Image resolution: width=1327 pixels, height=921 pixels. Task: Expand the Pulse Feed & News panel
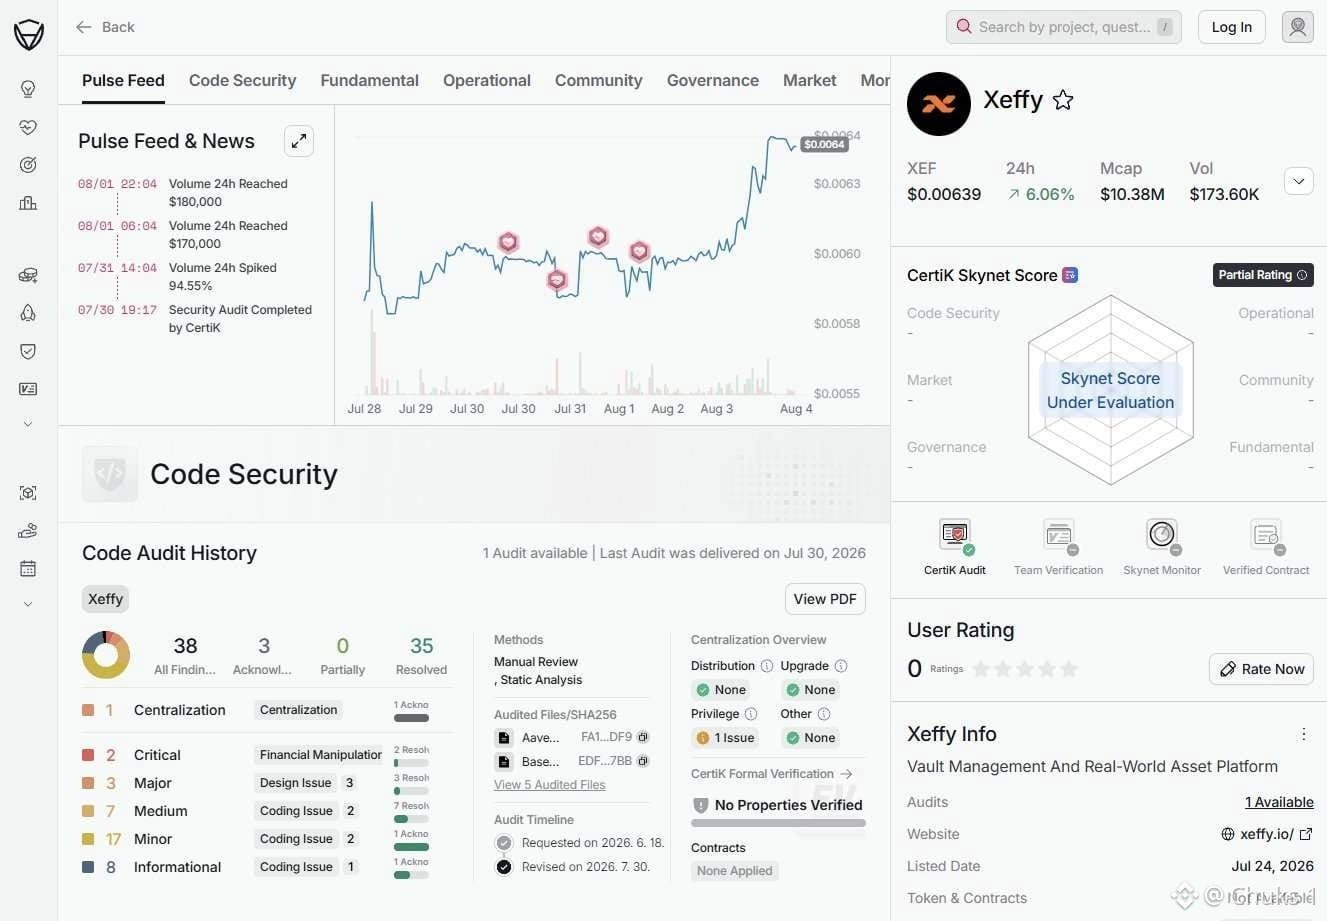click(299, 141)
